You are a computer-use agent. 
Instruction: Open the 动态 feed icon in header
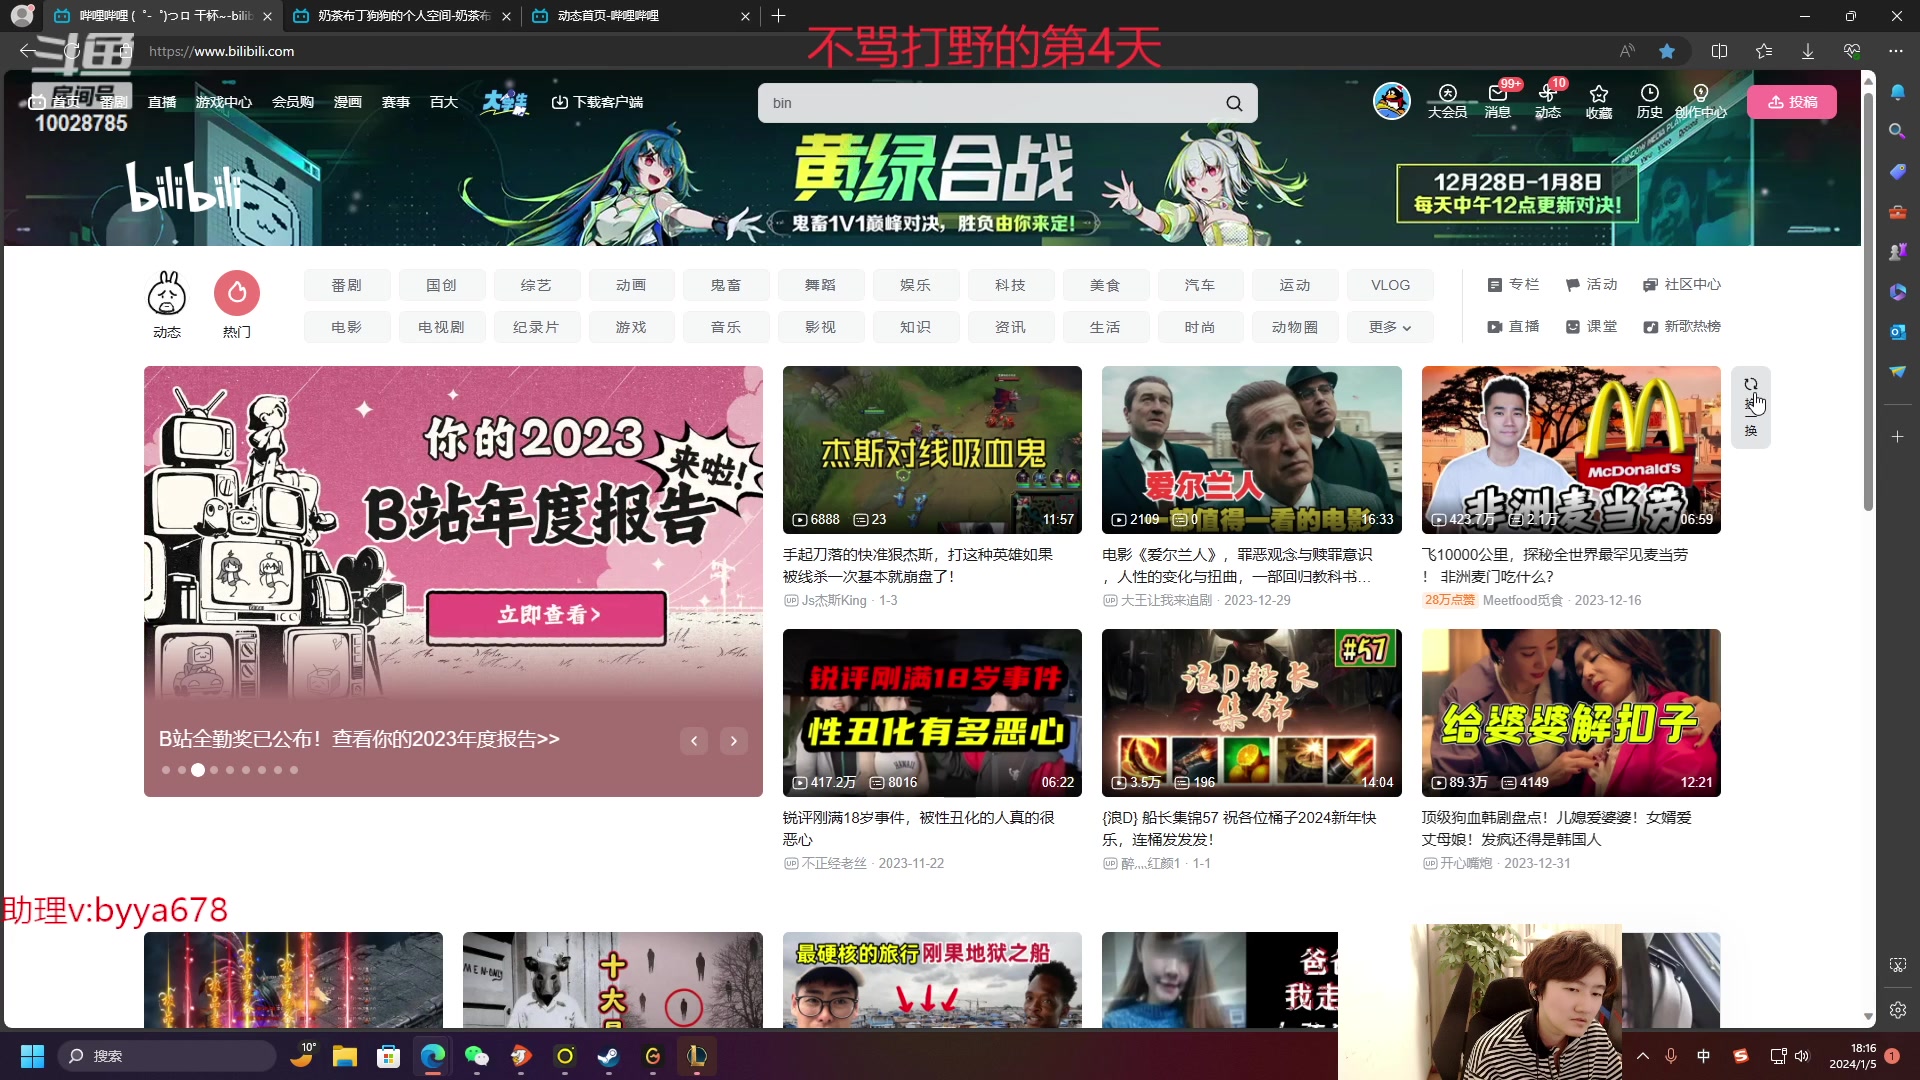1548,101
